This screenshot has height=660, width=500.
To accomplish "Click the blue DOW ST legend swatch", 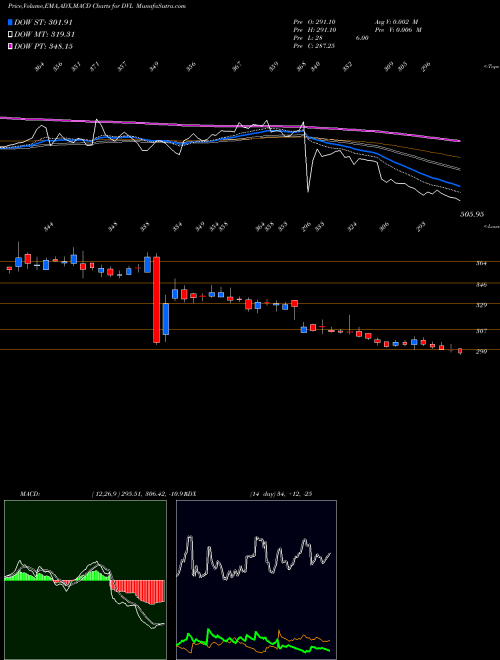I will (x=10, y=22).
